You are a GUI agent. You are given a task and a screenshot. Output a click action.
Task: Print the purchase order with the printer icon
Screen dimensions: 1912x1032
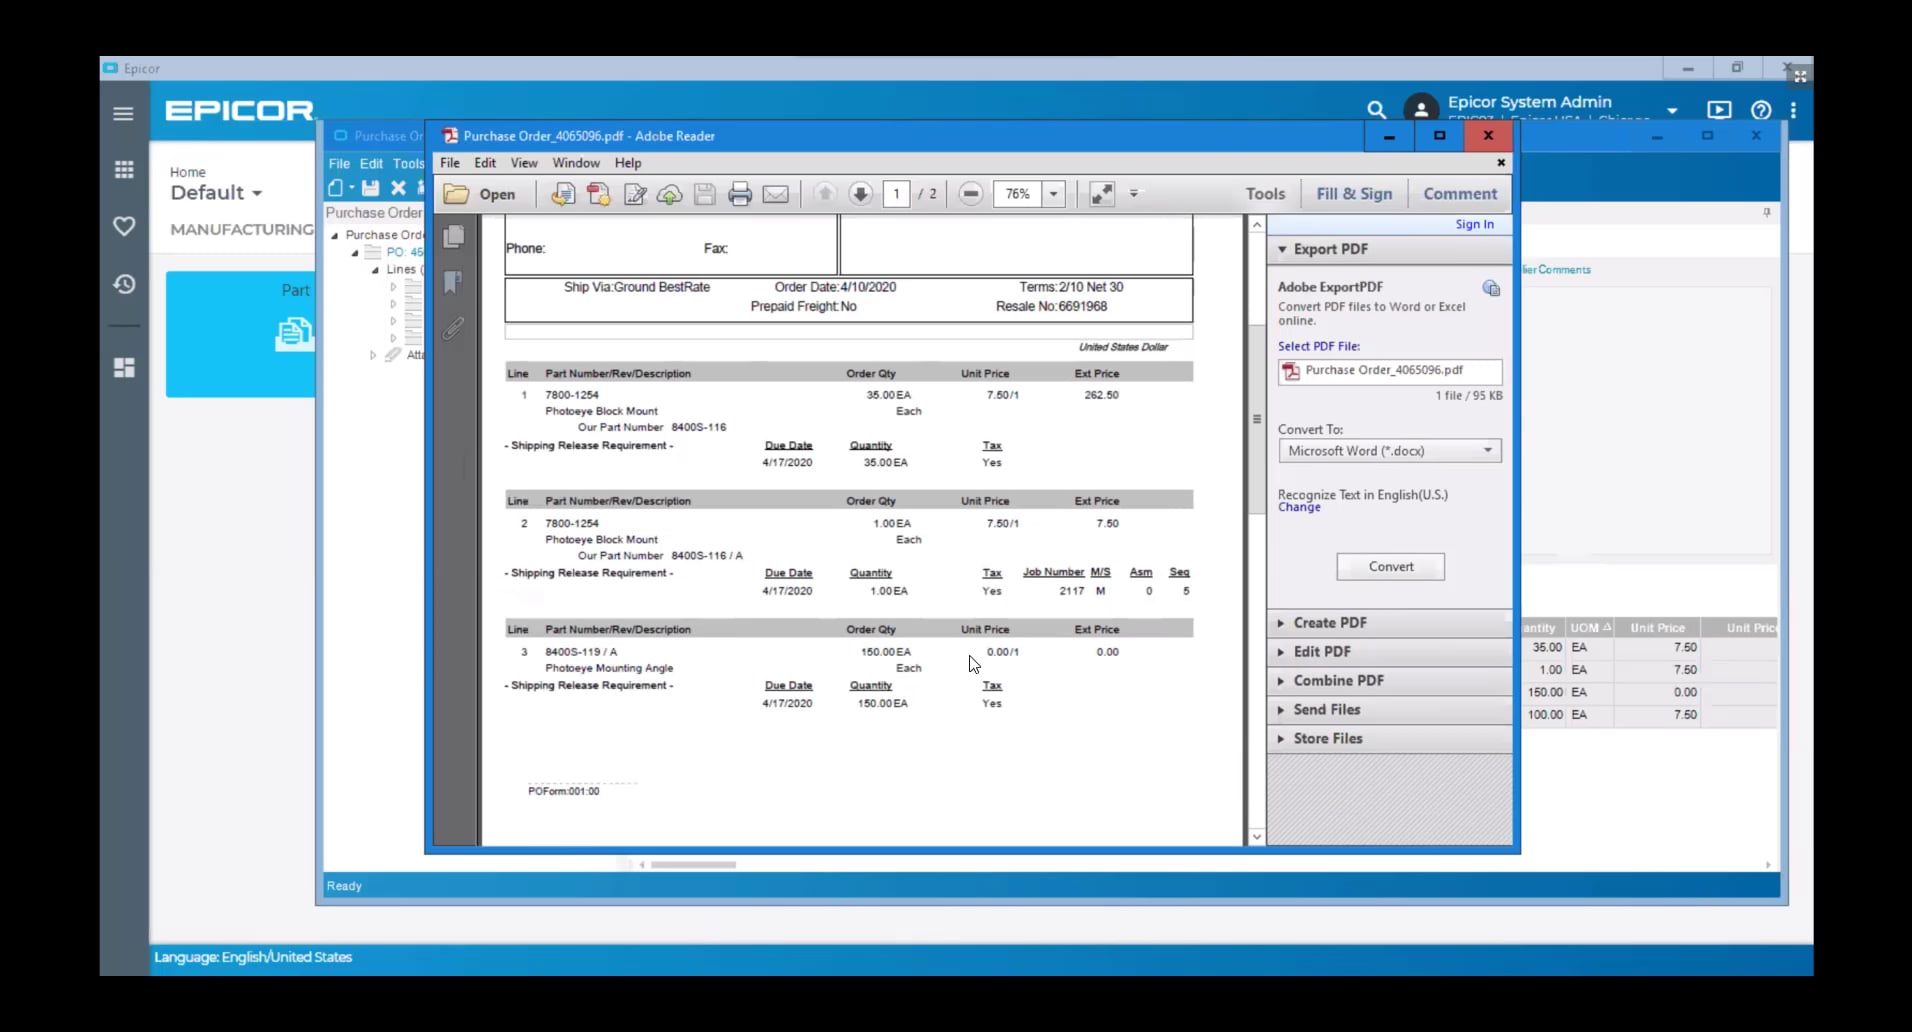[740, 194]
